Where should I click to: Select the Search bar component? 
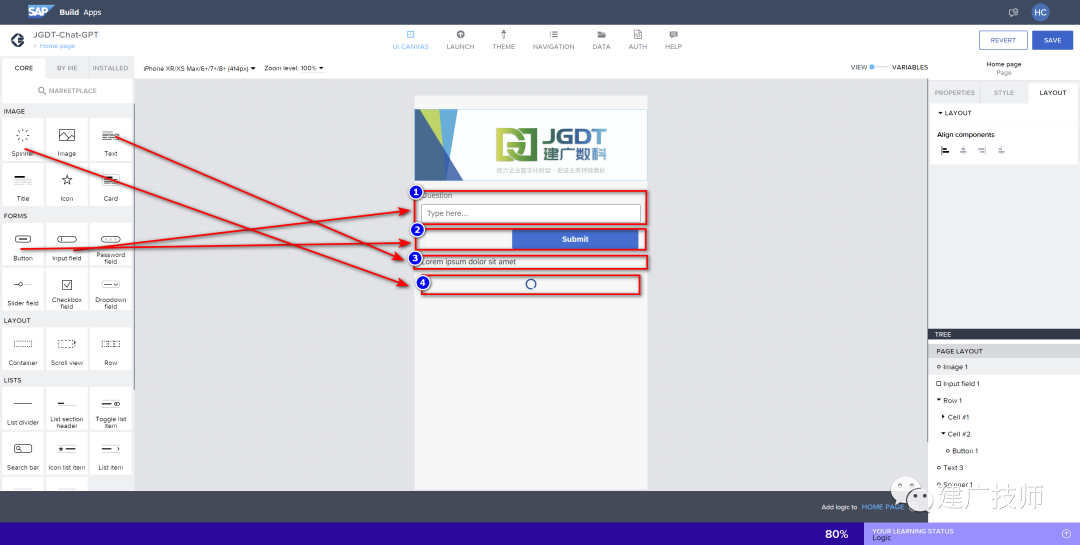(x=23, y=453)
